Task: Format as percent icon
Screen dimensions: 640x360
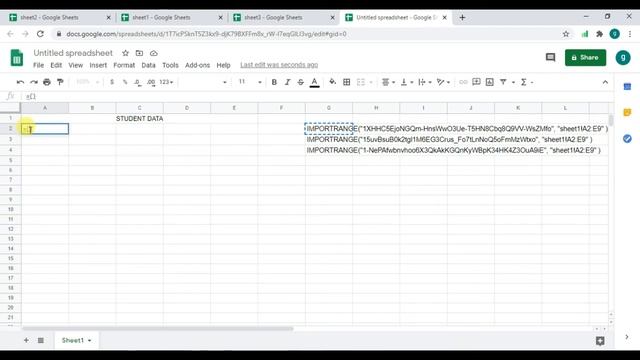Action: 125,82
